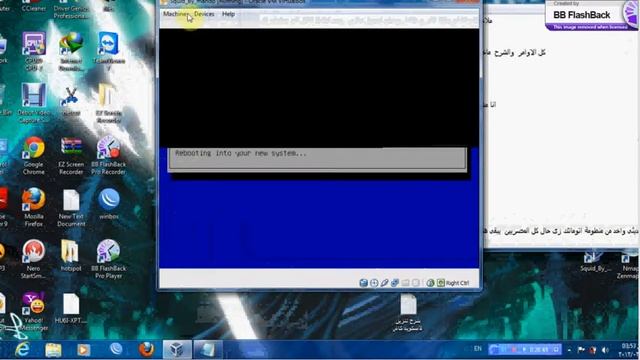Viewport: 640px width, 360px height.
Task: Click the USB devices icon in VirtualBox status bar
Action: pyautogui.click(x=384, y=283)
